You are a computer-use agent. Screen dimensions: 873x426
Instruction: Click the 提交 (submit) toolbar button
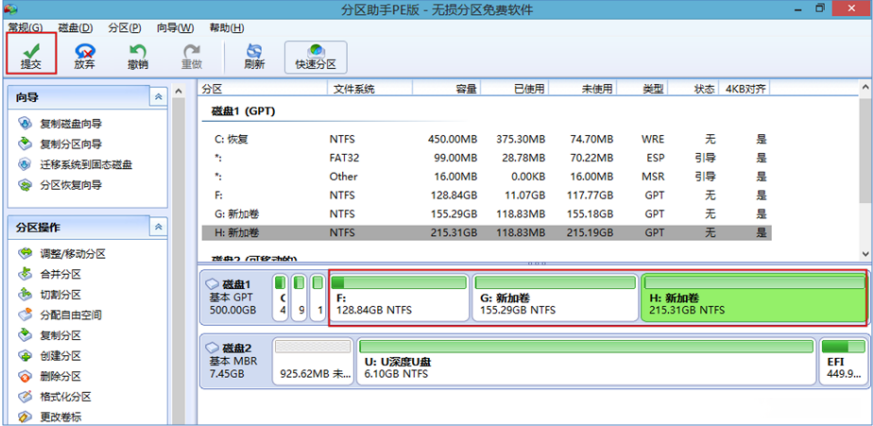point(31,56)
